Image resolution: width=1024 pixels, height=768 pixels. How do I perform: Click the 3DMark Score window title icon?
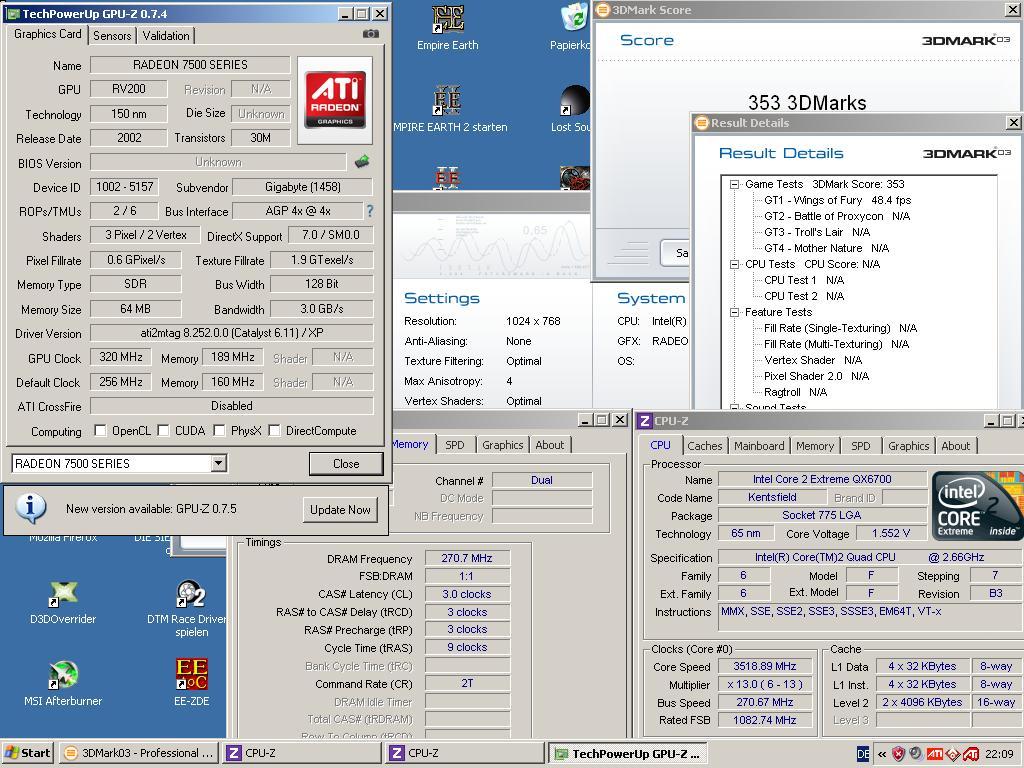[x=601, y=10]
